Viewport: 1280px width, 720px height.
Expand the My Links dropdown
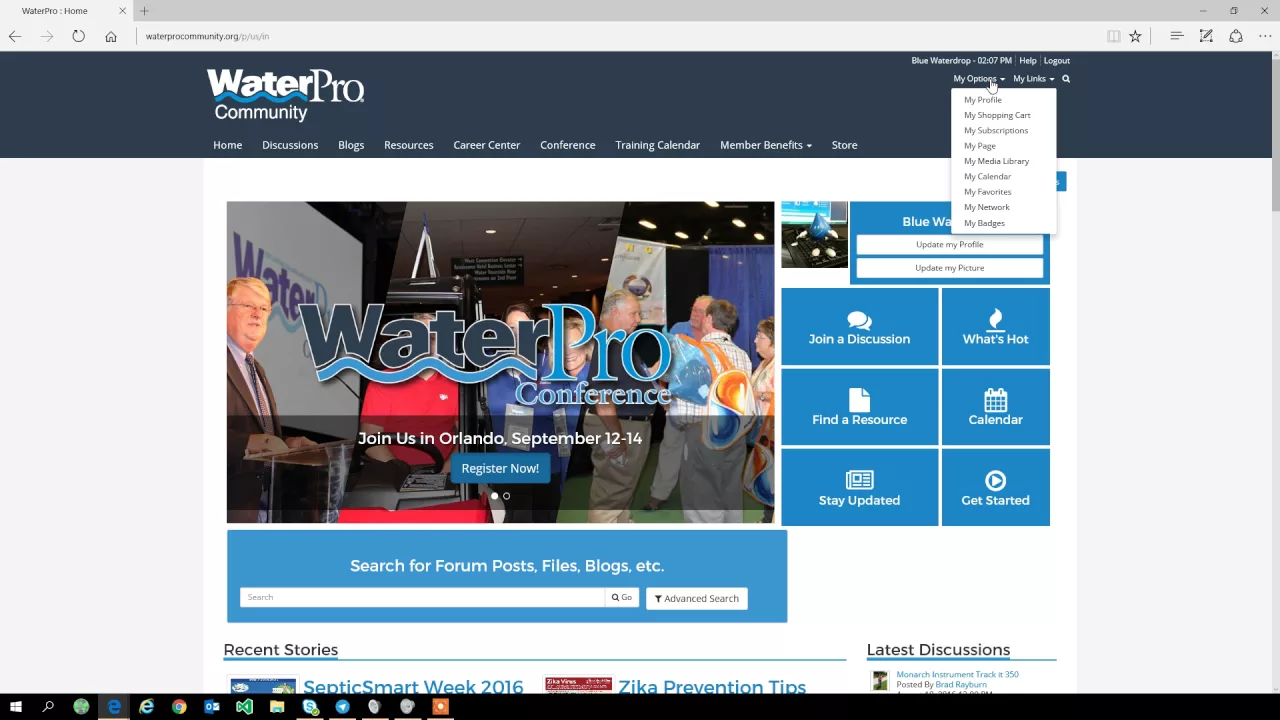(x=1033, y=79)
